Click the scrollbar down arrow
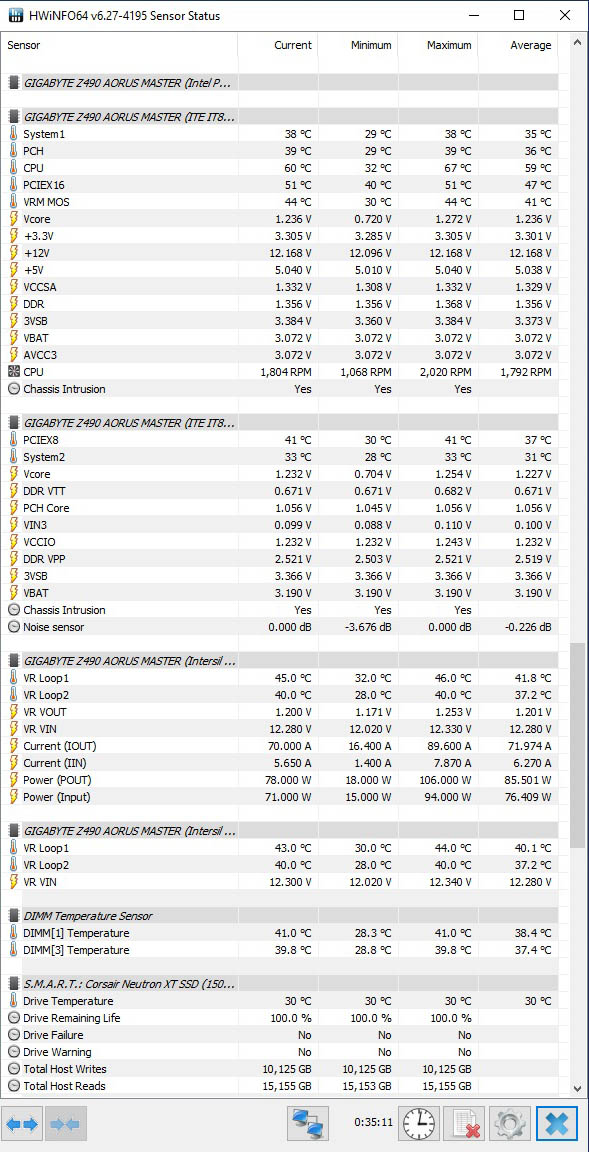The image size is (589, 1152). [579, 1088]
